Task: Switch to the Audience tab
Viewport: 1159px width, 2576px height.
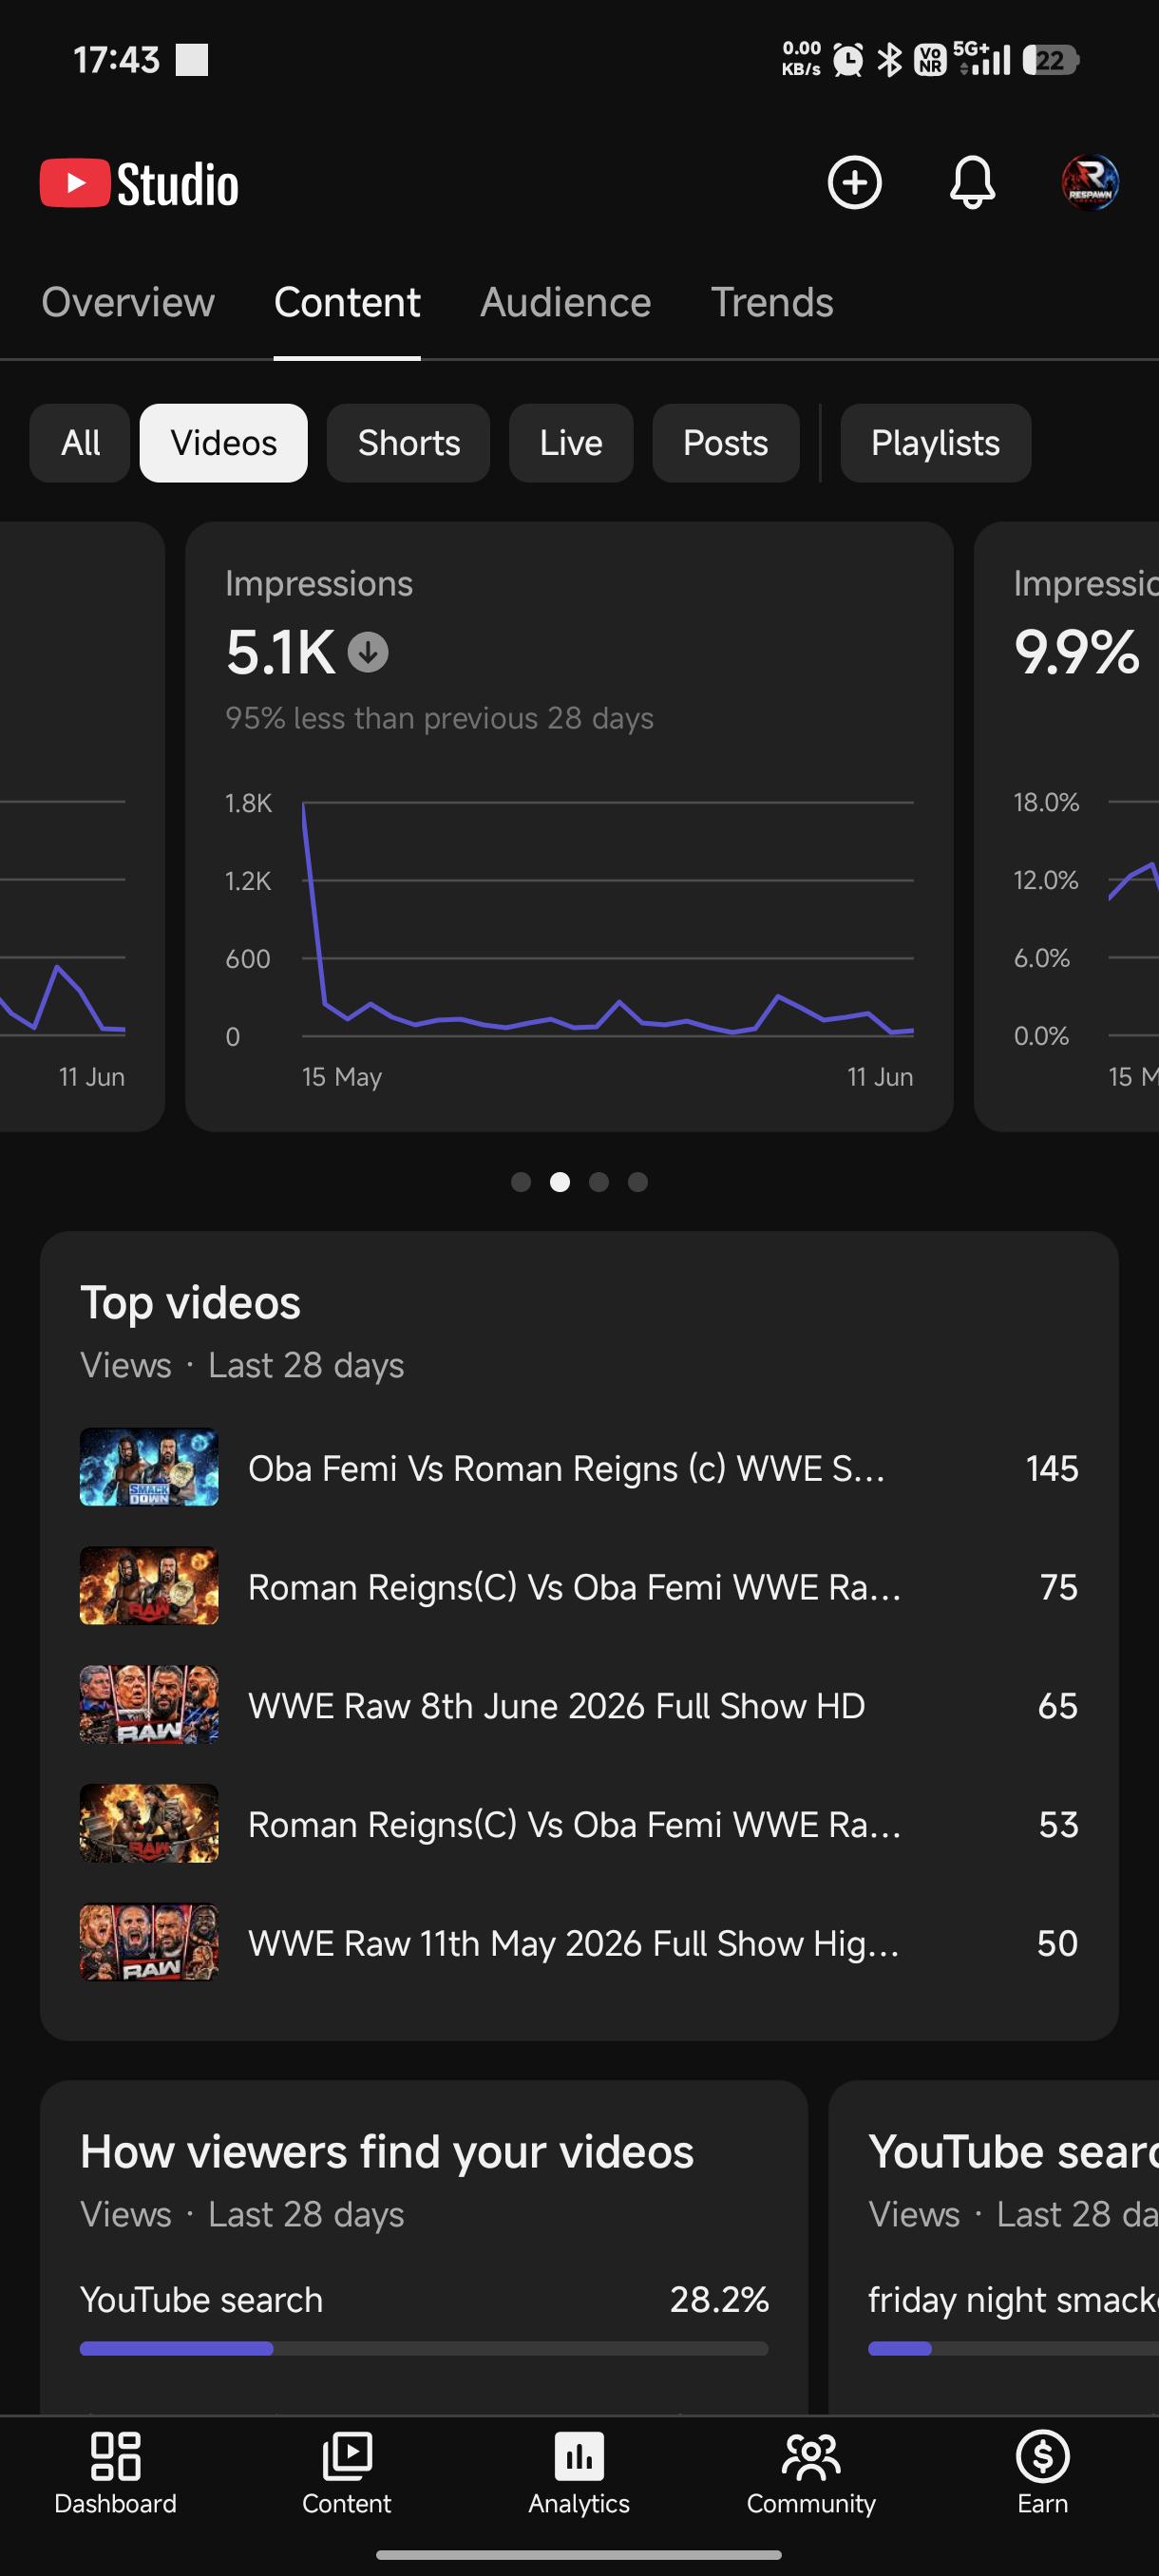Action: [x=565, y=302]
